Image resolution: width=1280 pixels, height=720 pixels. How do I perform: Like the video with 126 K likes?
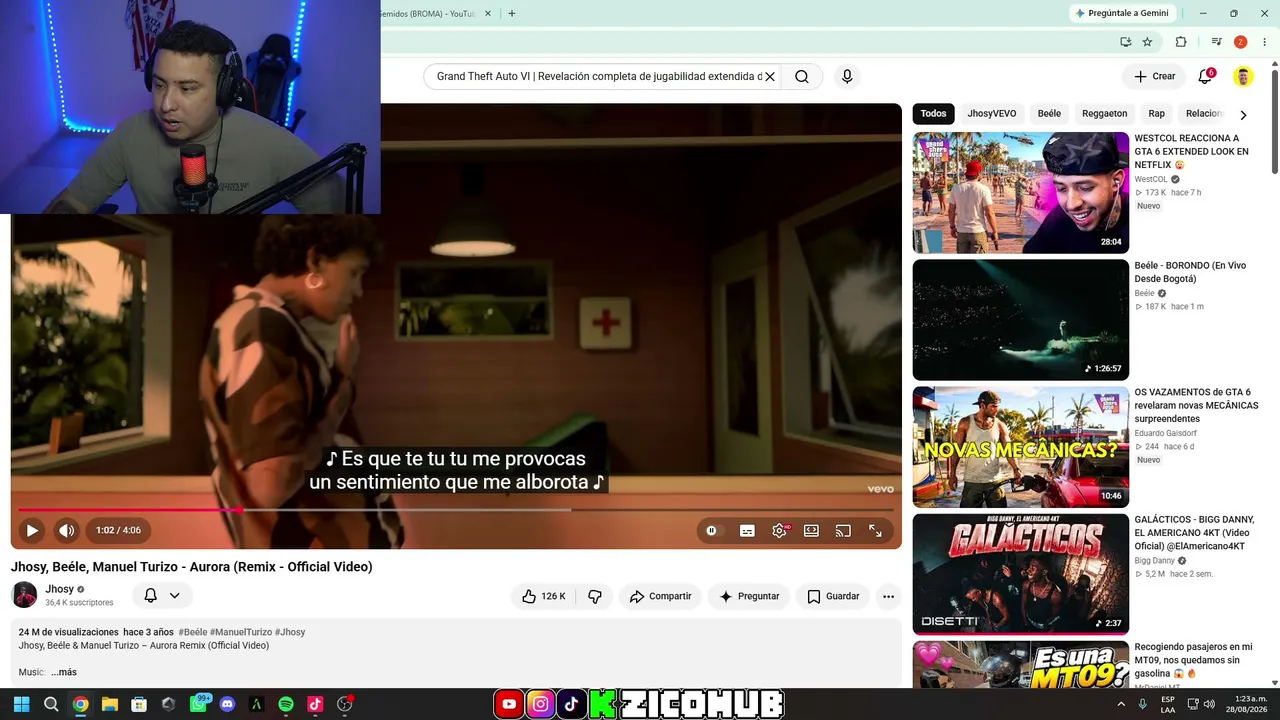pos(543,596)
